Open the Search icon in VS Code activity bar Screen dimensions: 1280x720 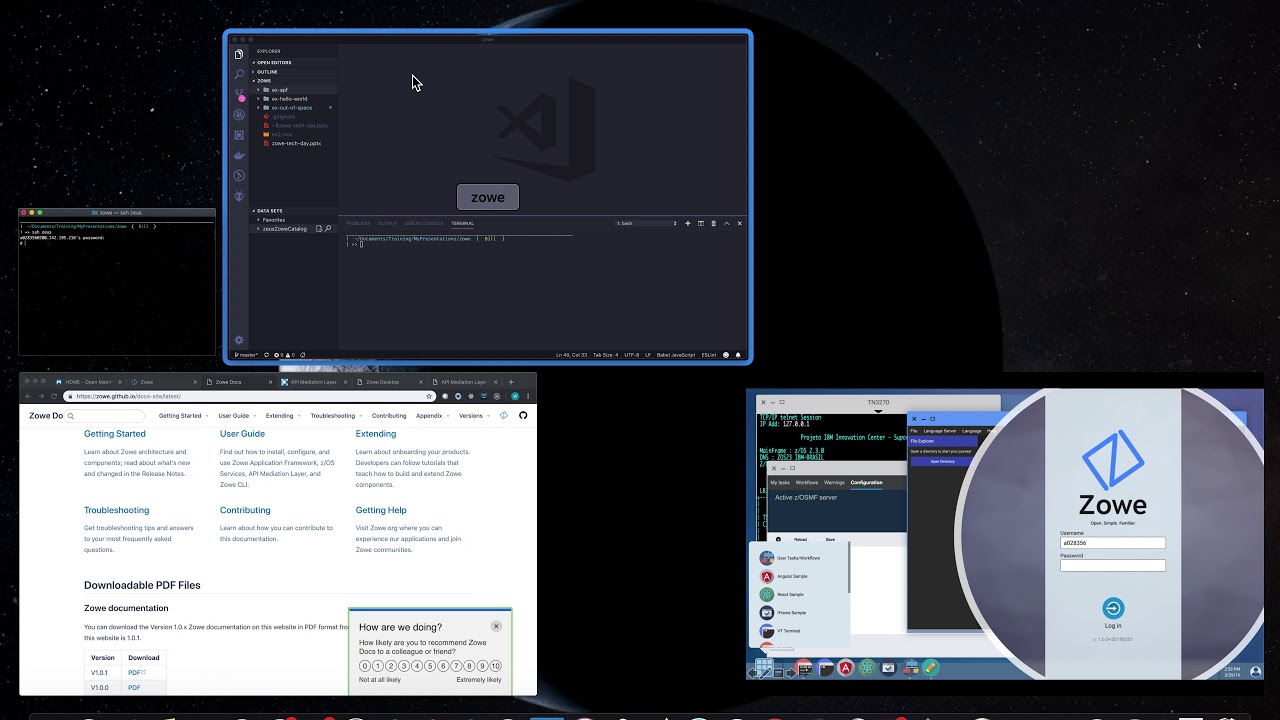pyautogui.click(x=239, y=74)
